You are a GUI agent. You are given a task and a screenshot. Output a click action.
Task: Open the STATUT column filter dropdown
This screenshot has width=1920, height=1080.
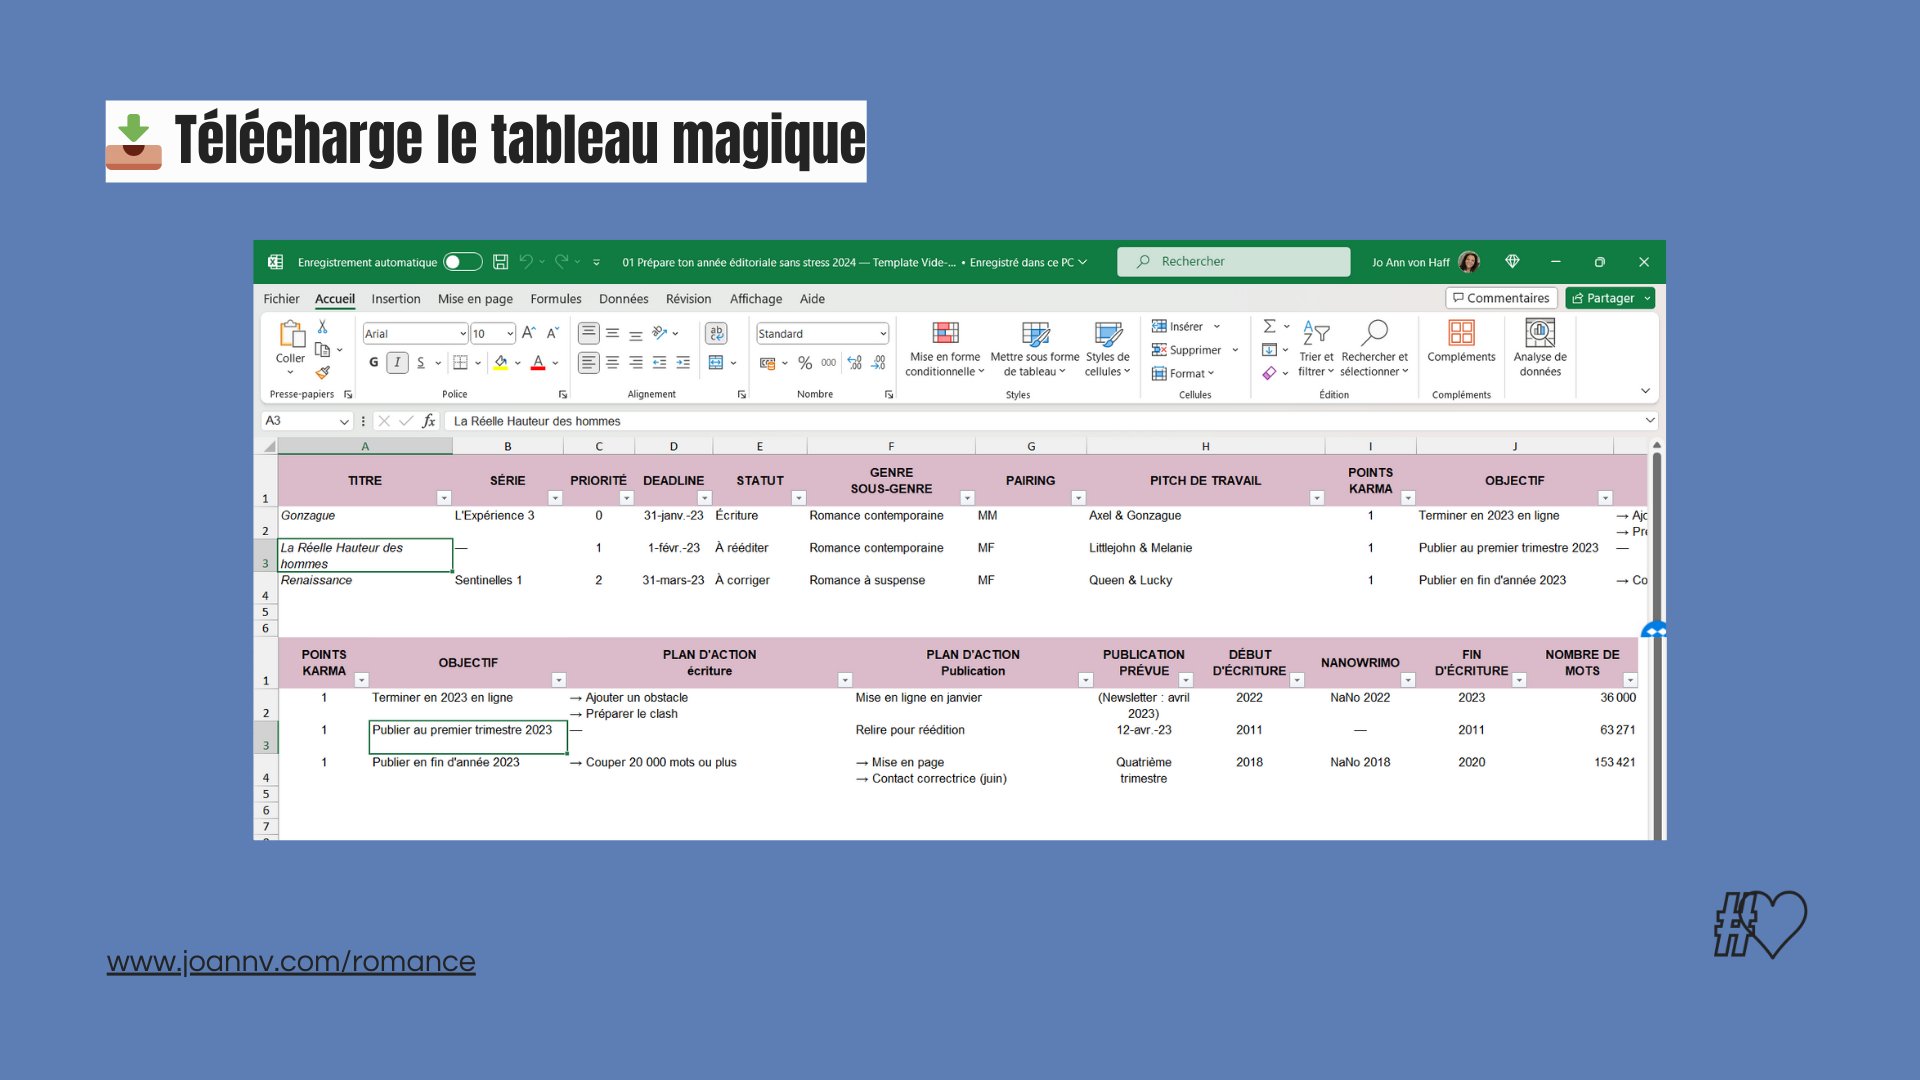pyautogui.click(x=798, y=498)
